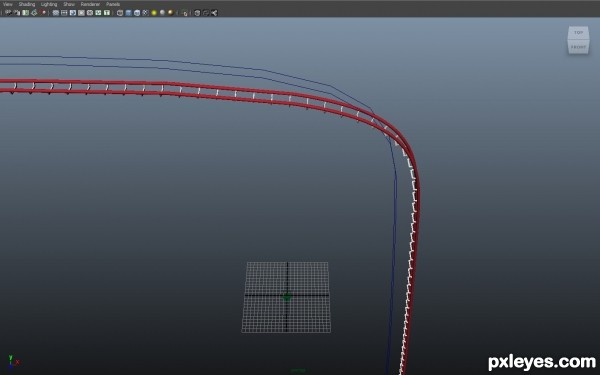
Task: Enable Textured display checker icon
Action: click(145, 13)
